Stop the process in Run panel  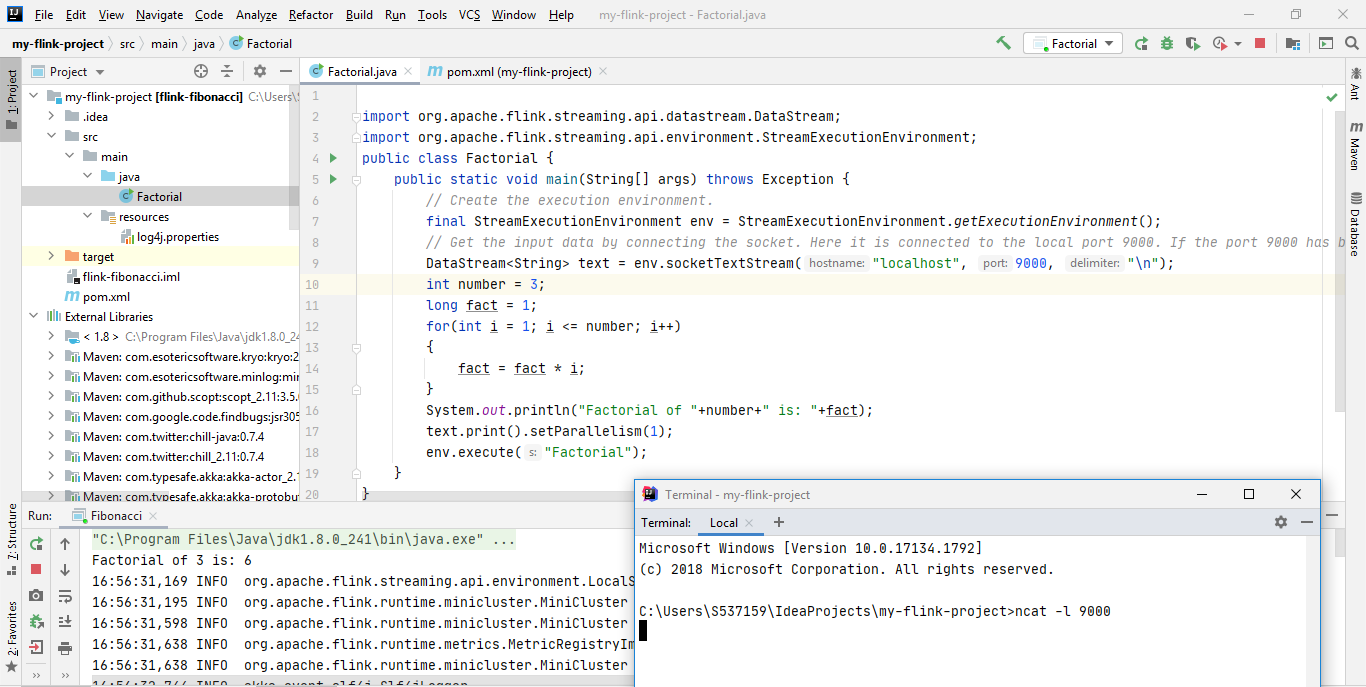point(36,569)
